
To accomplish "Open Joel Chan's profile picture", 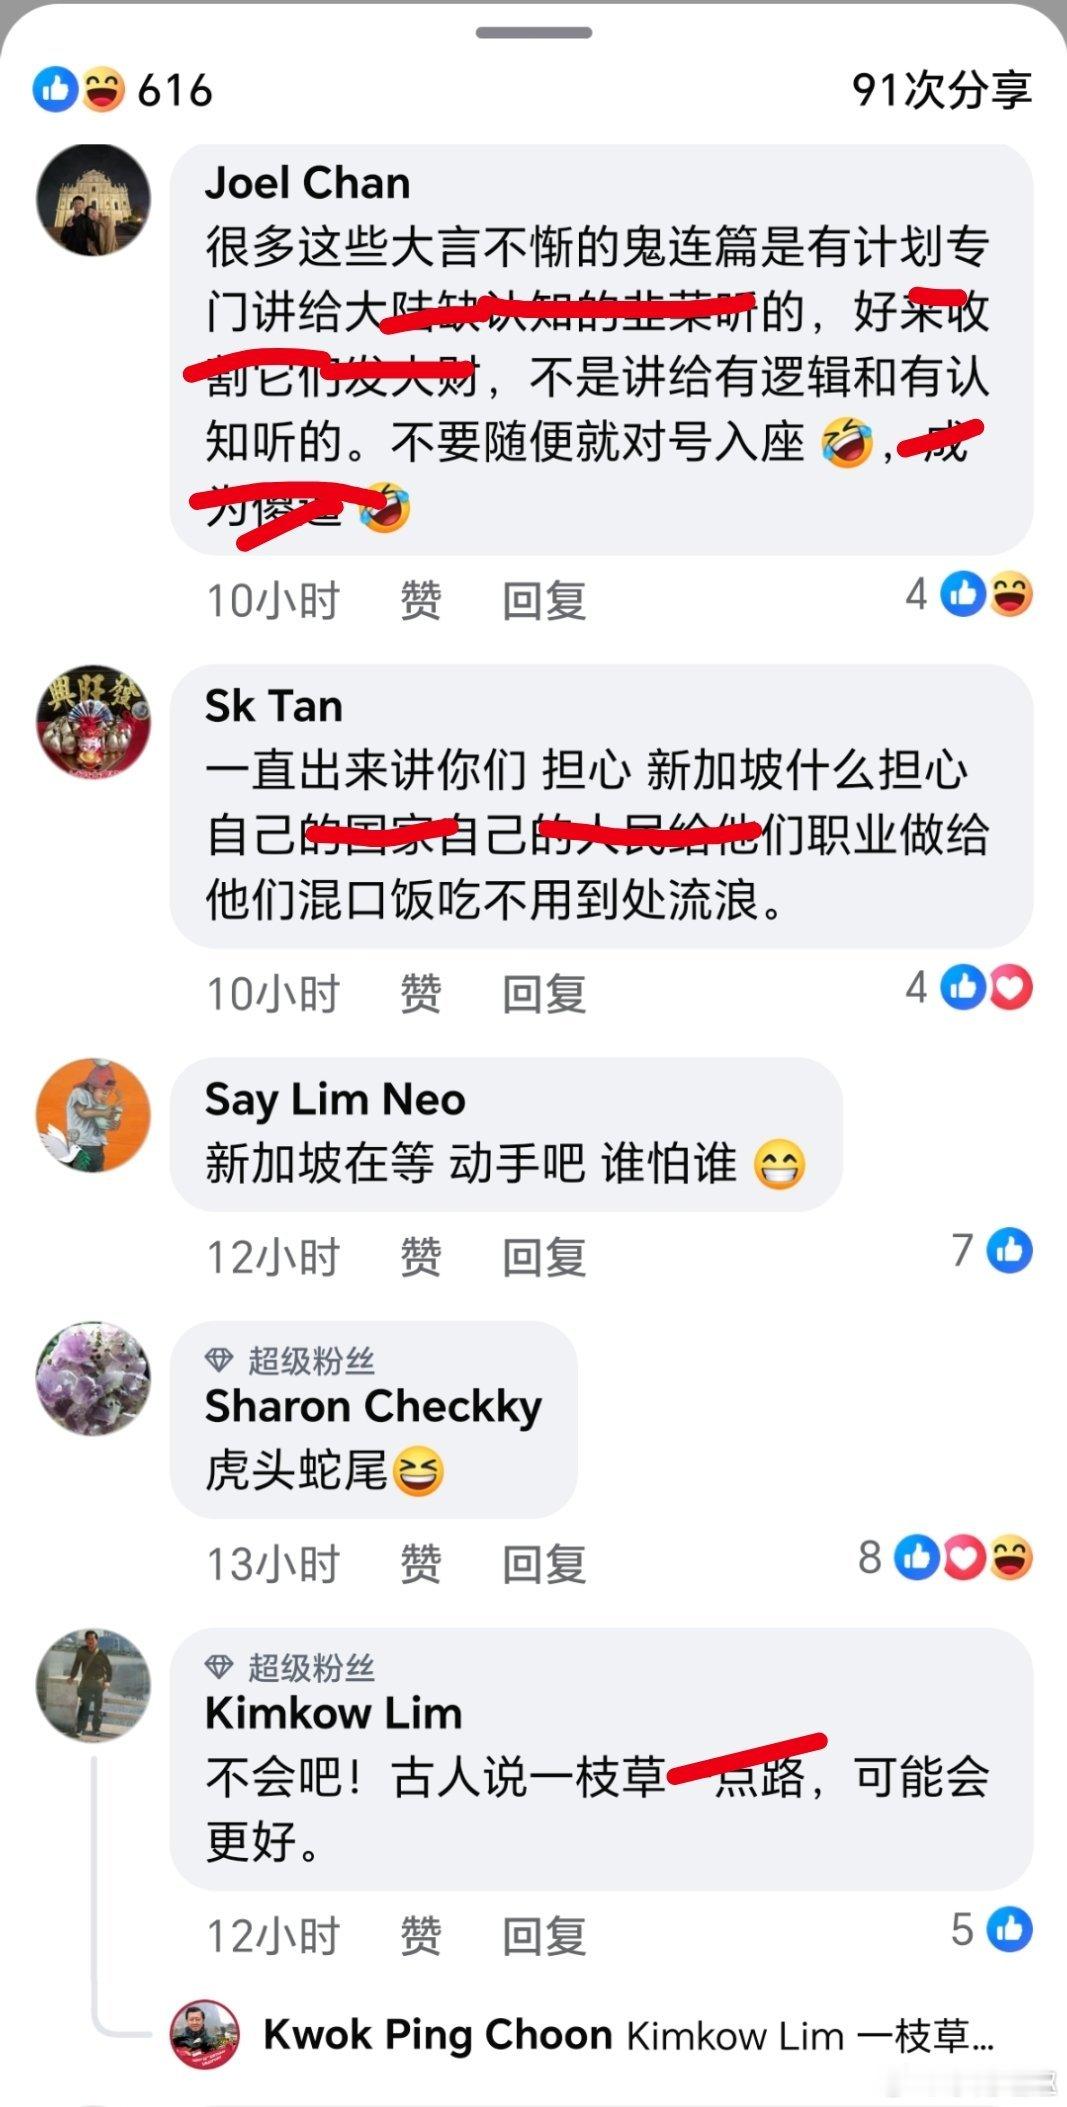I will (x=93, y=200).
